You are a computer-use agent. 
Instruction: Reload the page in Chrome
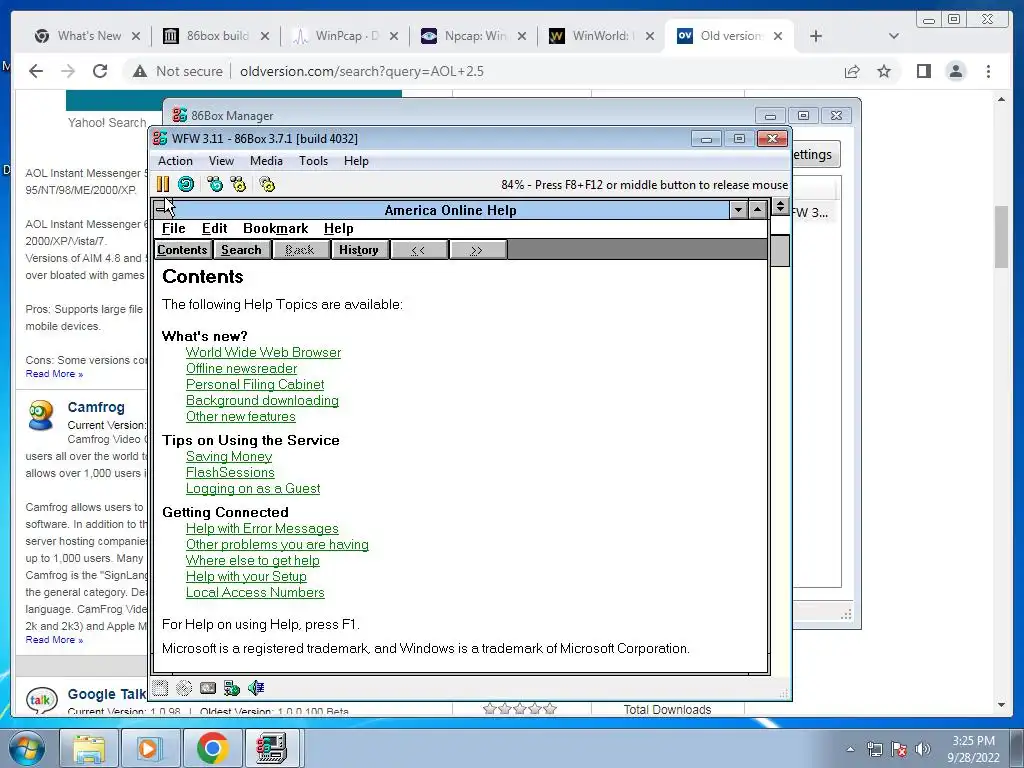point(100,71)
